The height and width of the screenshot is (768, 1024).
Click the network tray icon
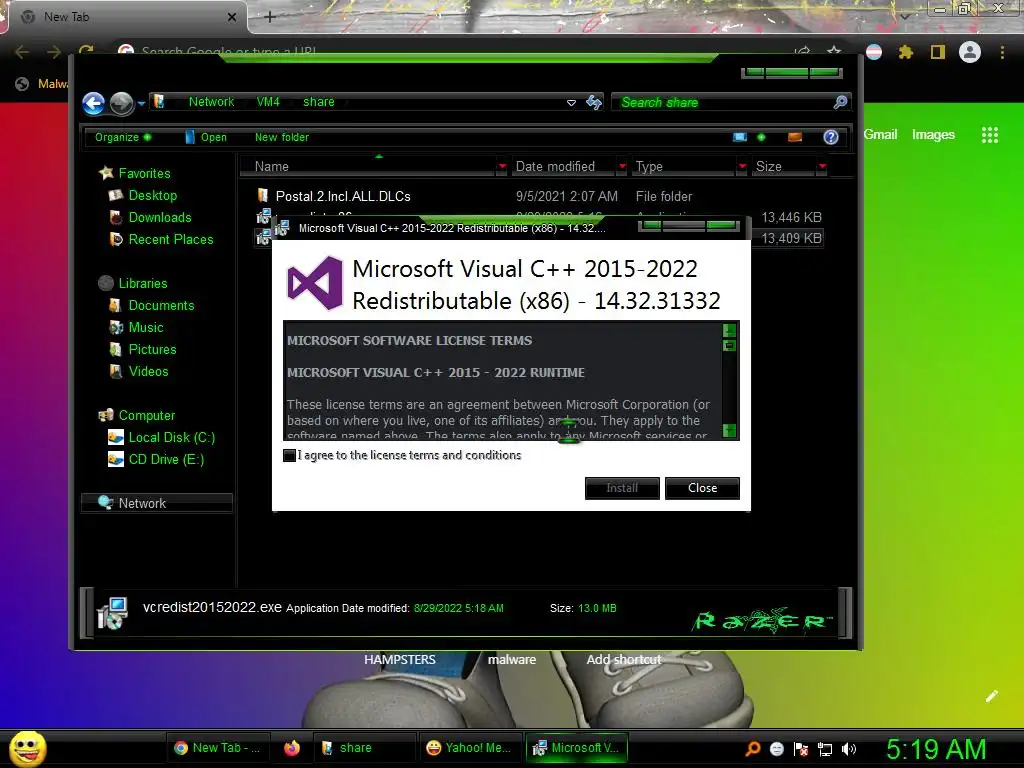pos(825,749)
